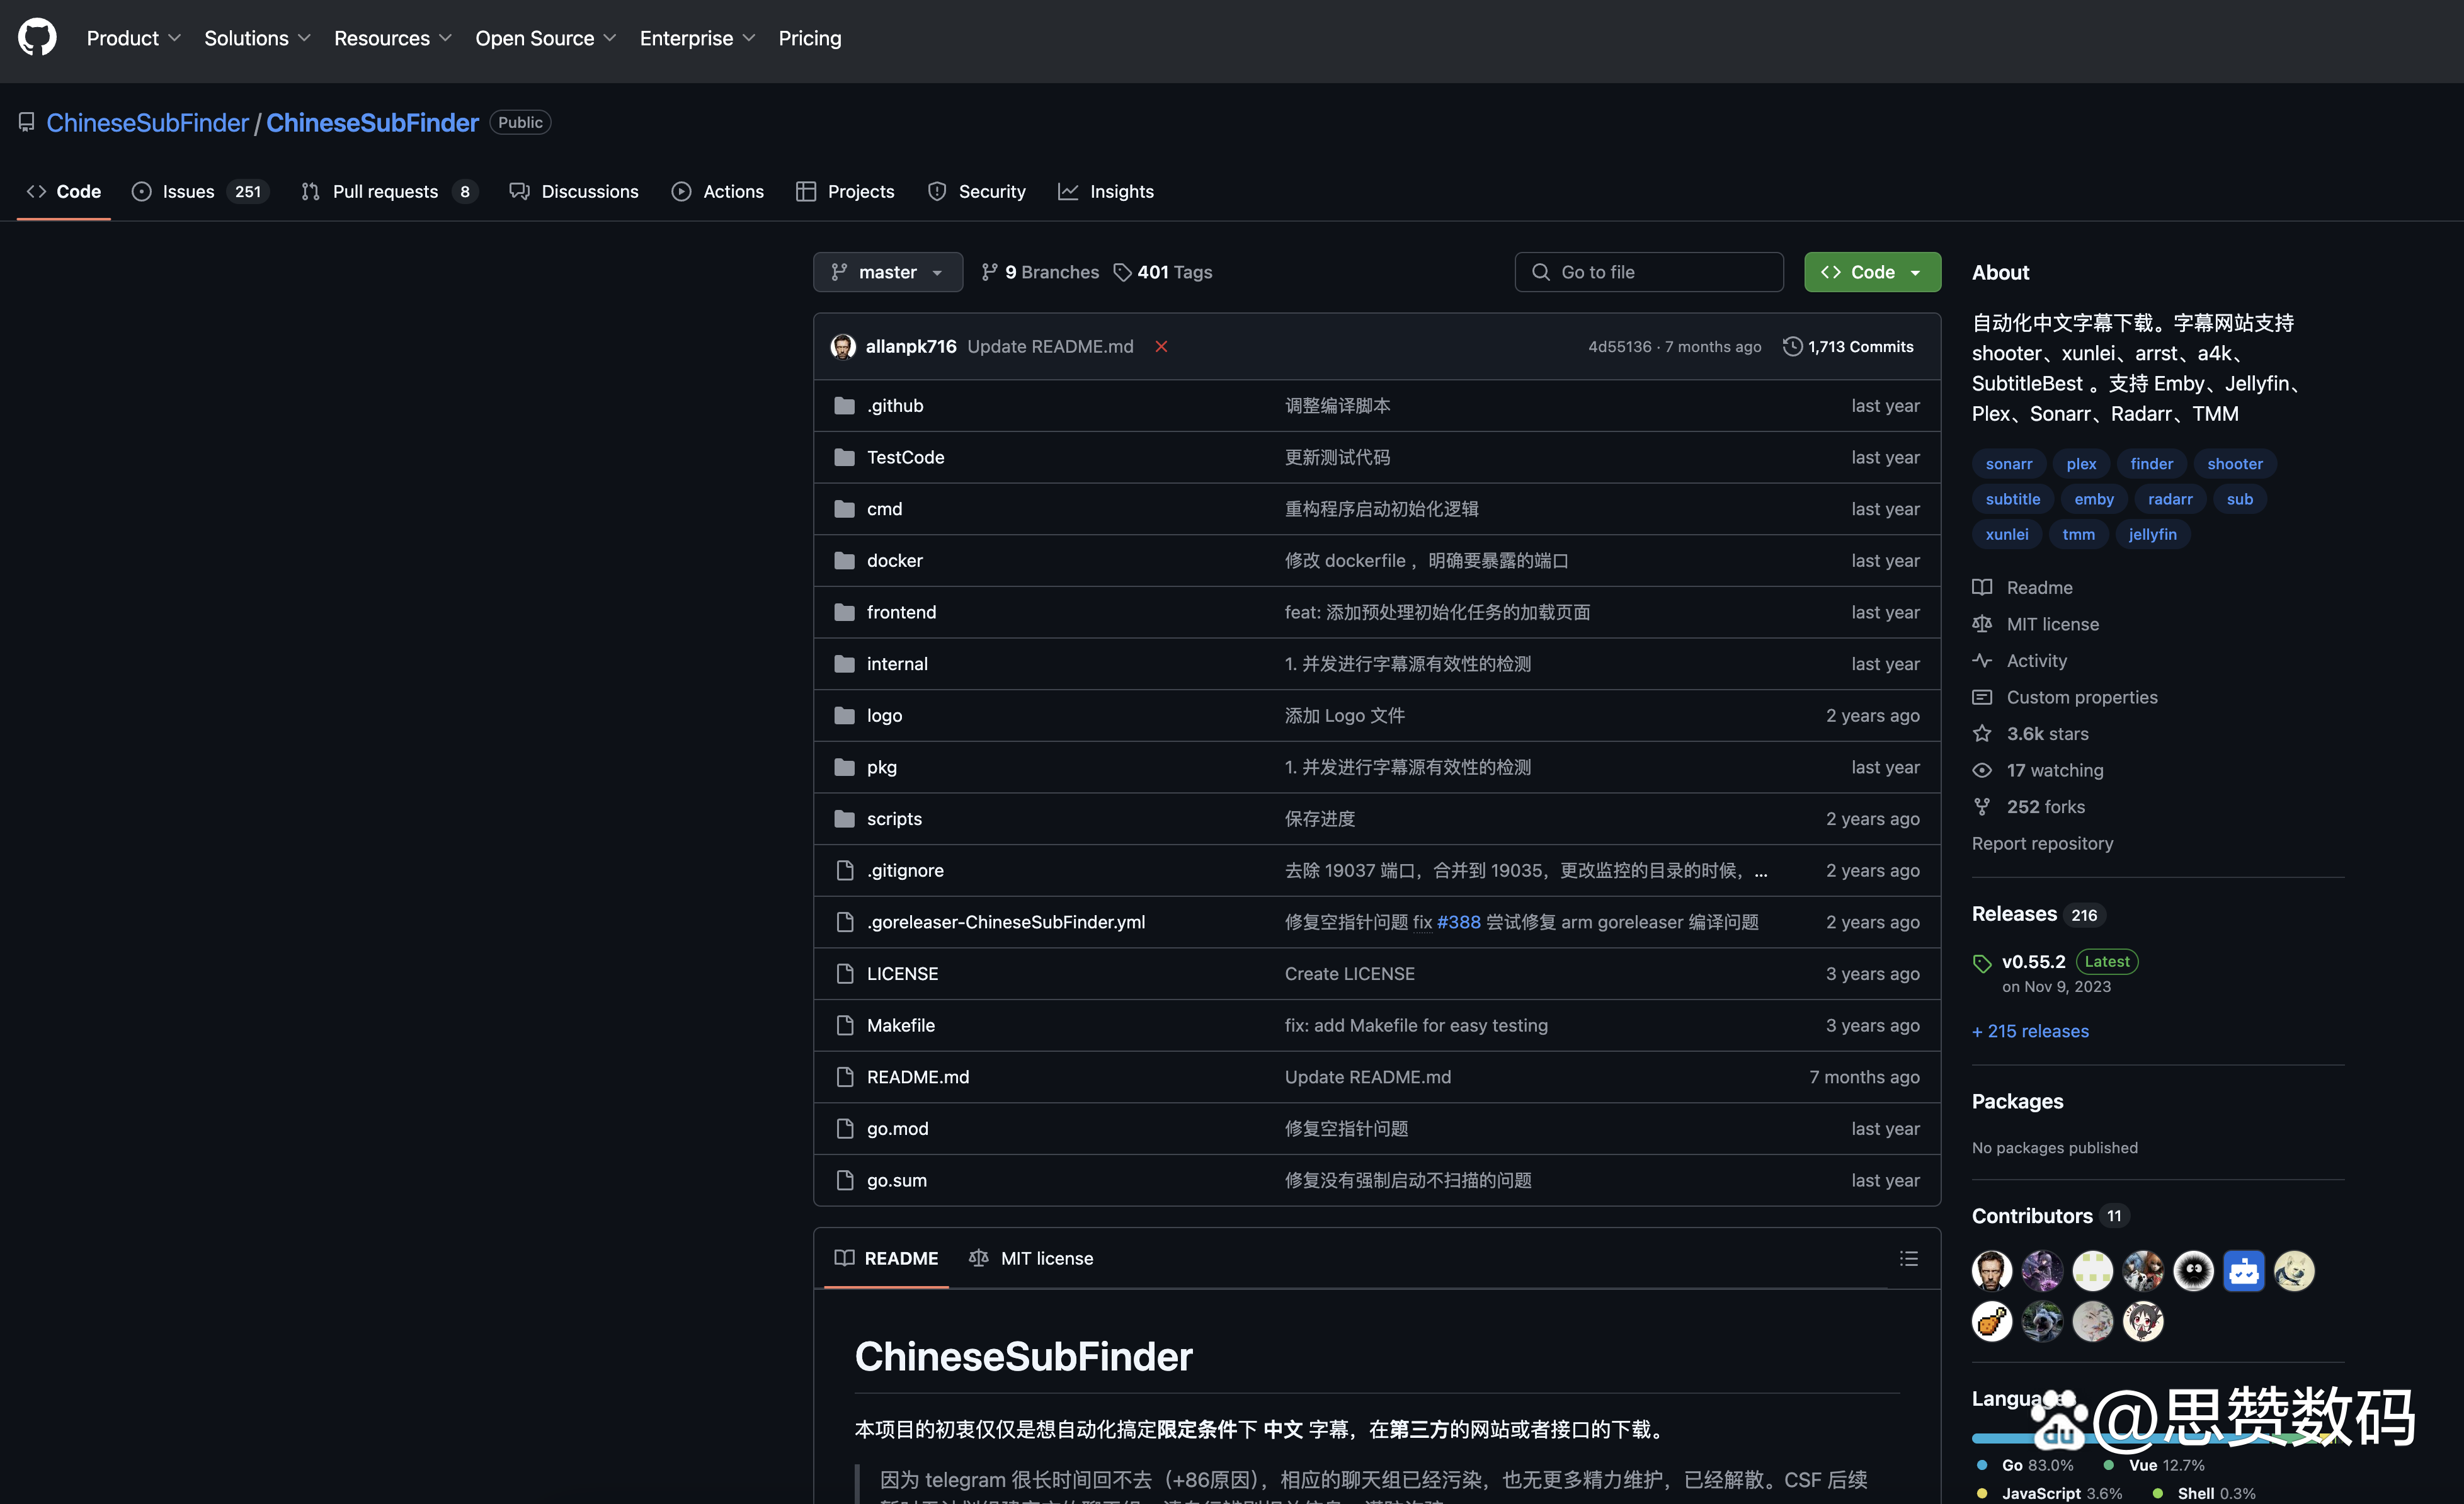Image resolution: width=2464 pixels, height=1504 pixels.
Task: Click the Go to file search field
Action: coord(1648,272)
